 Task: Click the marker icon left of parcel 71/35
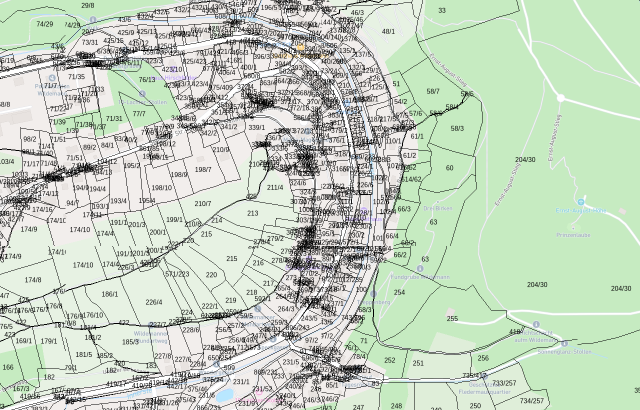point(52,78)
